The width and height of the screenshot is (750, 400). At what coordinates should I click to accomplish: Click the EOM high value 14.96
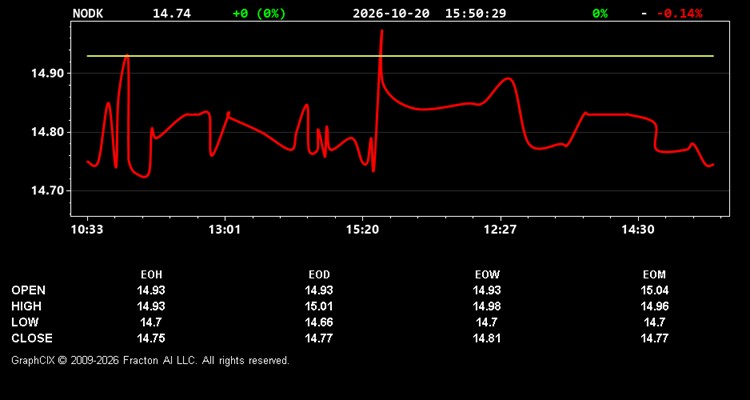pyautogui.click(x=654, y=306)
